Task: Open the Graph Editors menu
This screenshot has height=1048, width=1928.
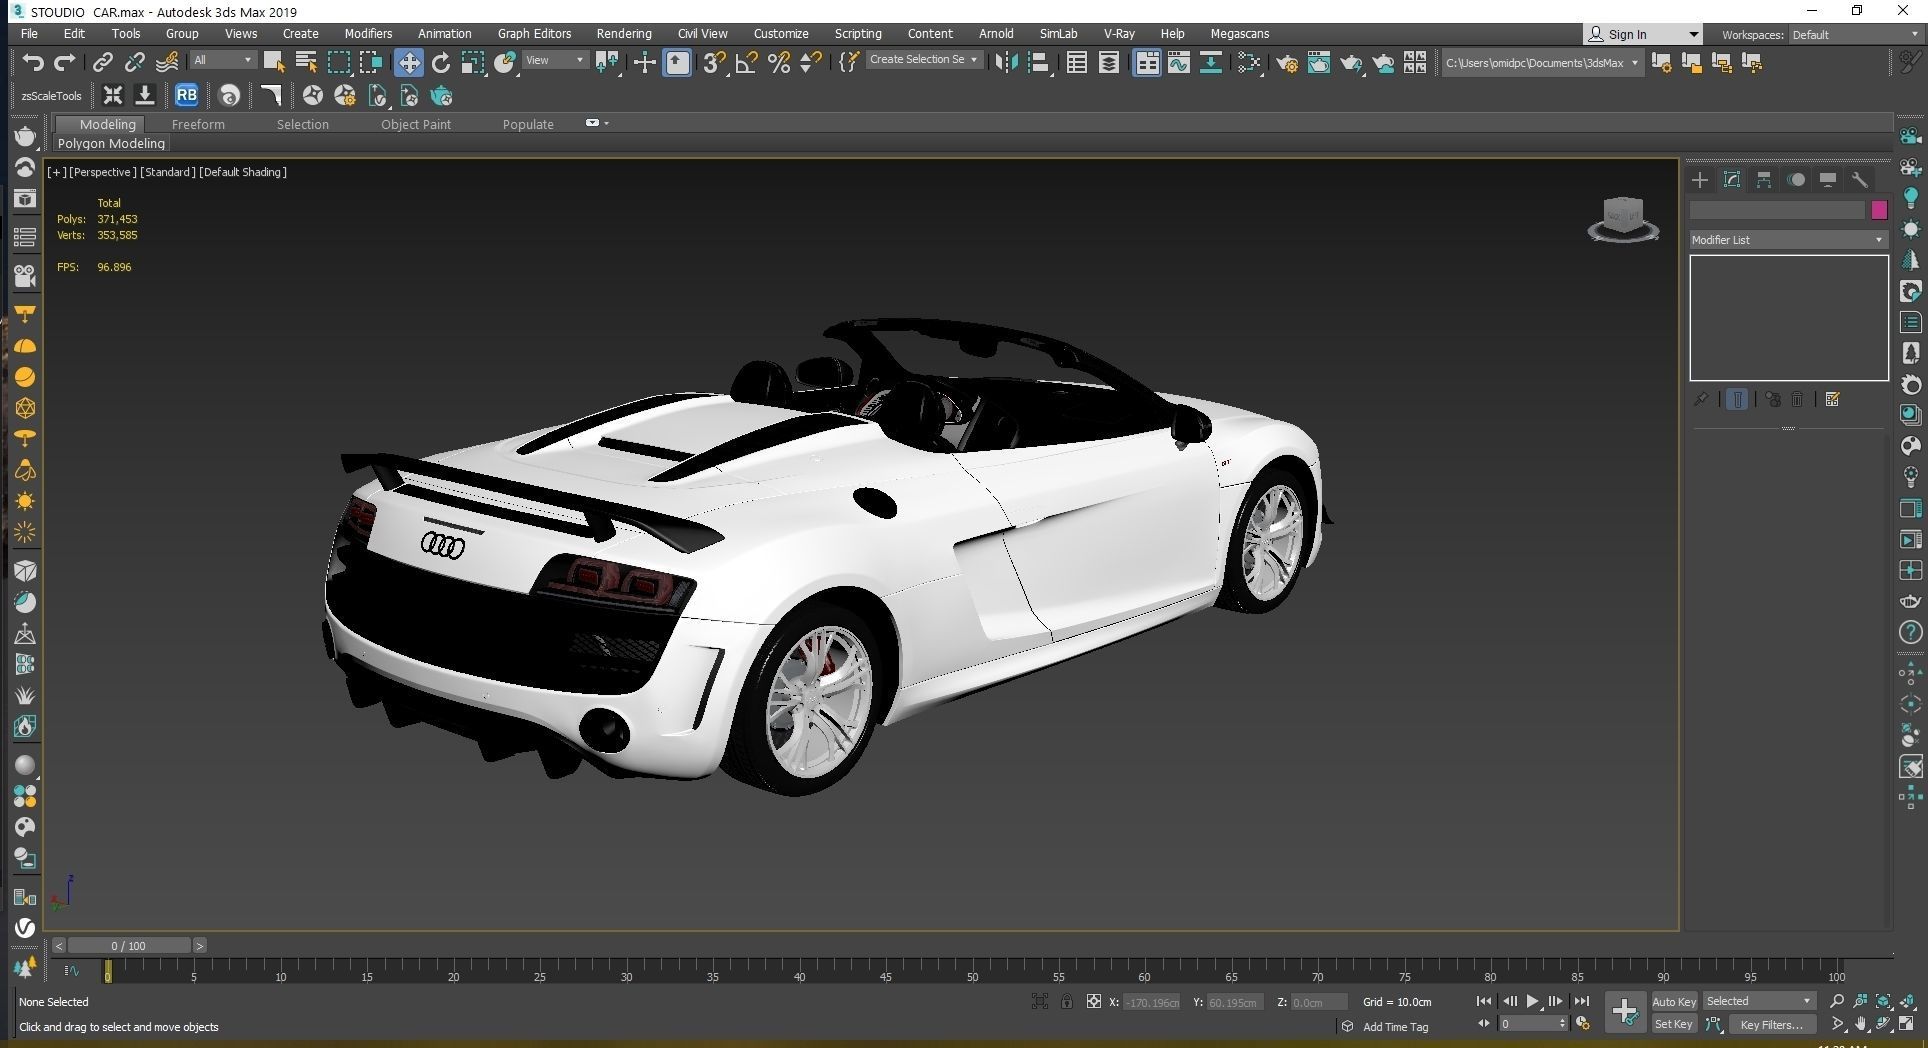Action: [x=535, y=33]
